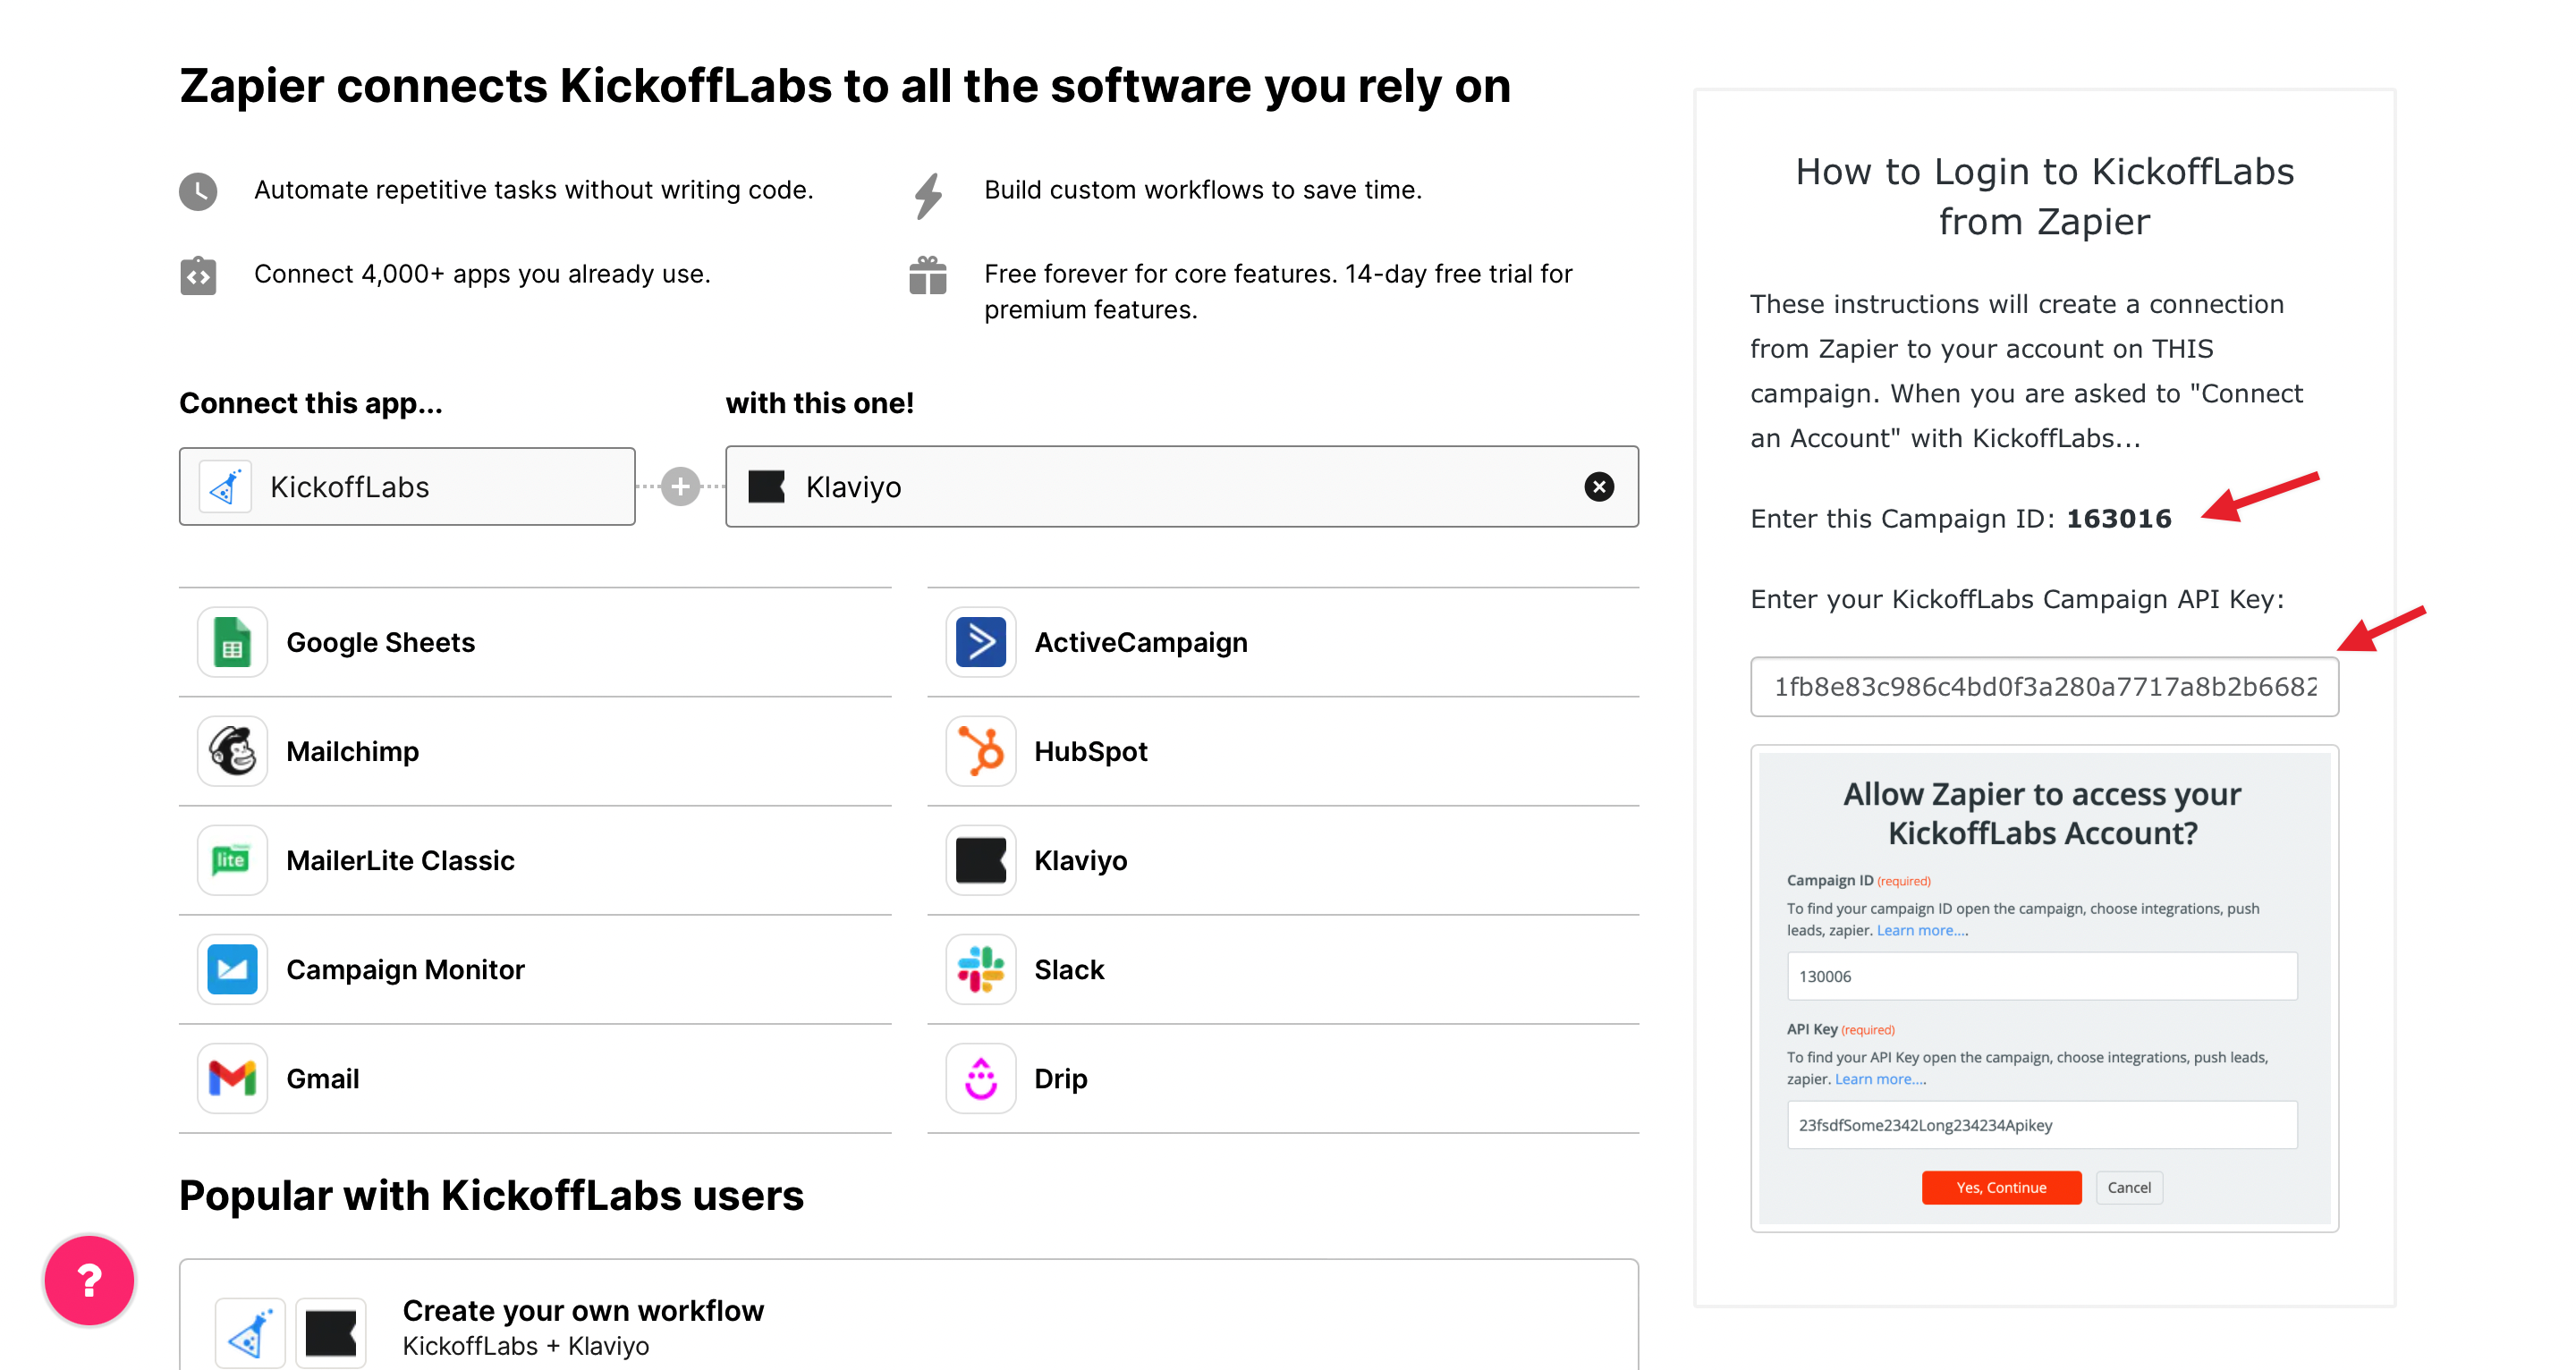The width and height of the screenshot is (2576, 1370).
Task: Click the KickoffLabs + Klaviyo subtitle
Action: [x=526, y=1346]
